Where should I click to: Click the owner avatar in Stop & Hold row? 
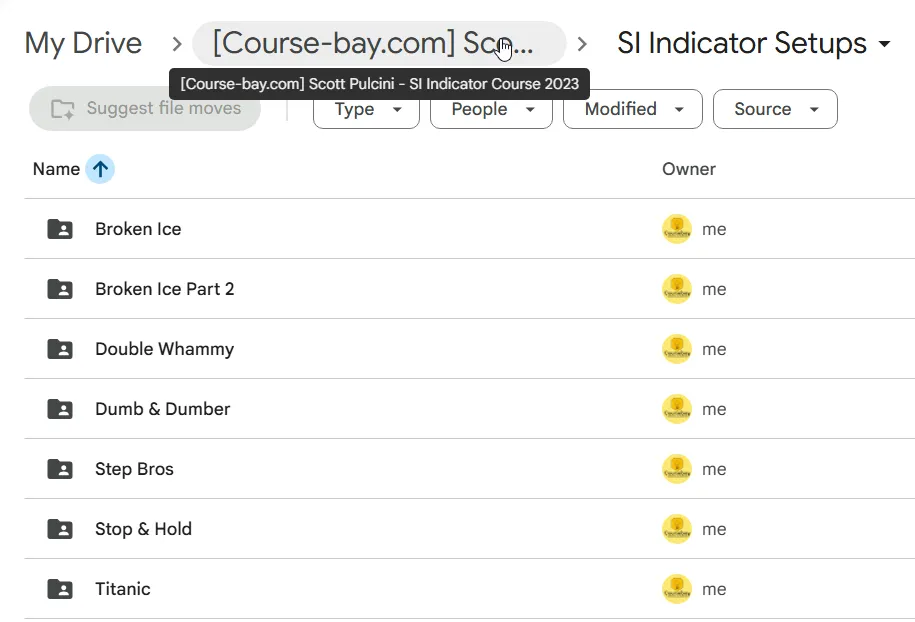click(x=677, y=529)
